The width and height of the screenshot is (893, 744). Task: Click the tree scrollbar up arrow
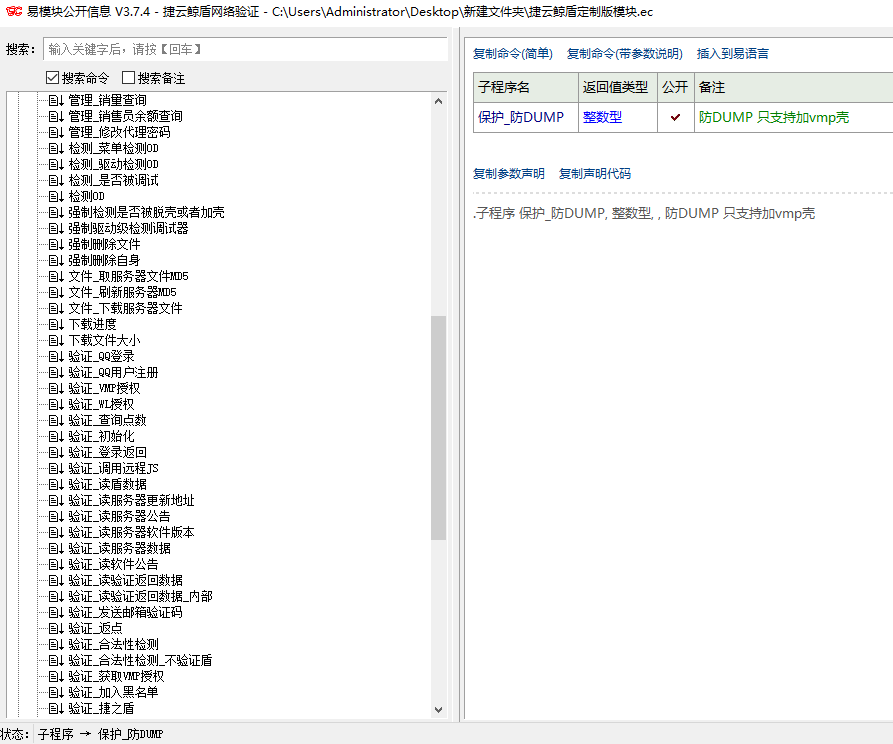tap(438, 100)
